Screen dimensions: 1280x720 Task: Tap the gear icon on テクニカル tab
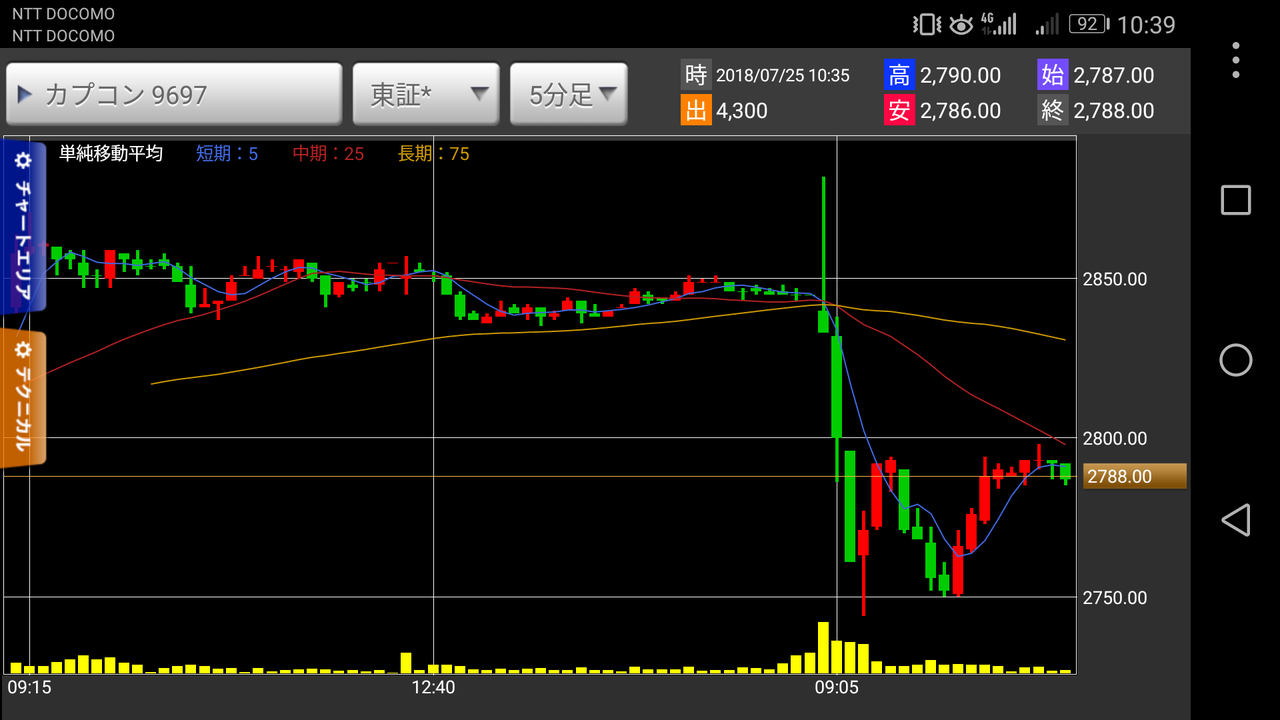point(23,350)
